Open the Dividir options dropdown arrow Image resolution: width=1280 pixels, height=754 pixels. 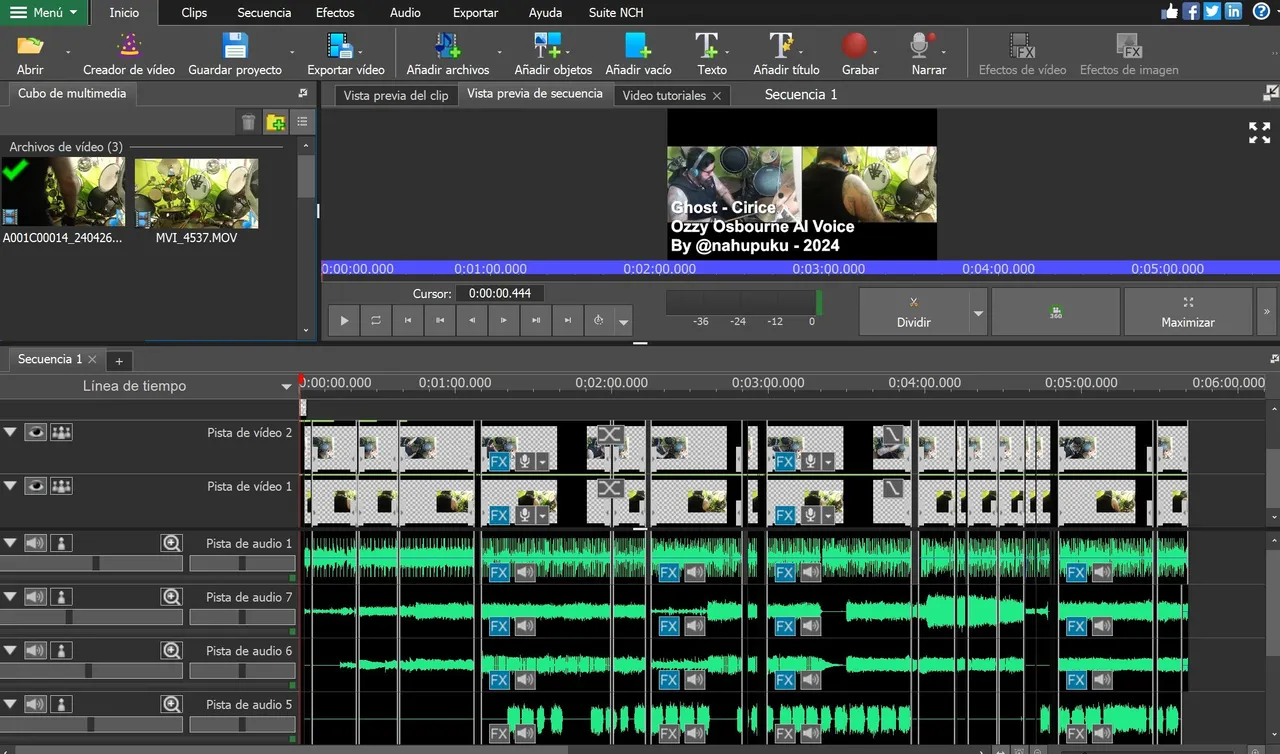(978, 313)
